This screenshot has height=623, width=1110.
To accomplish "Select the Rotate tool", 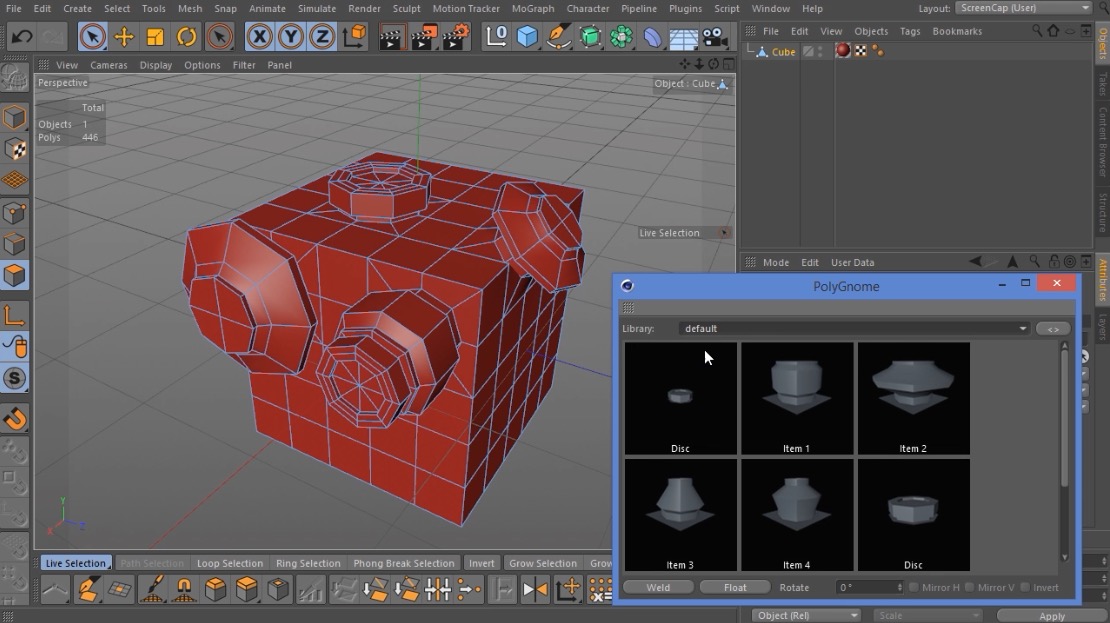I will pos(188,36).
